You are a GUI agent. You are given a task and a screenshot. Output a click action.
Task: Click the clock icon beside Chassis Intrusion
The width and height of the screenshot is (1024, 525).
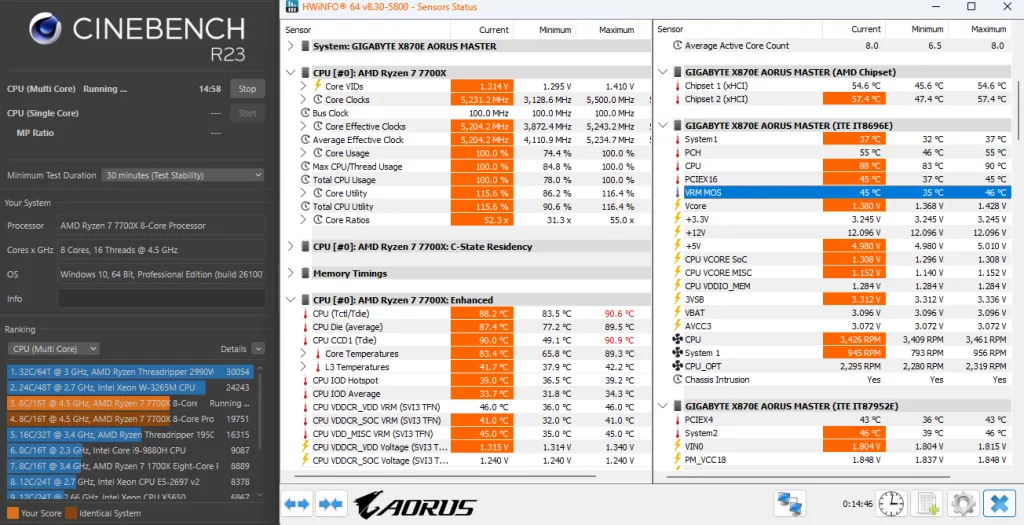(x=677, y=379)
